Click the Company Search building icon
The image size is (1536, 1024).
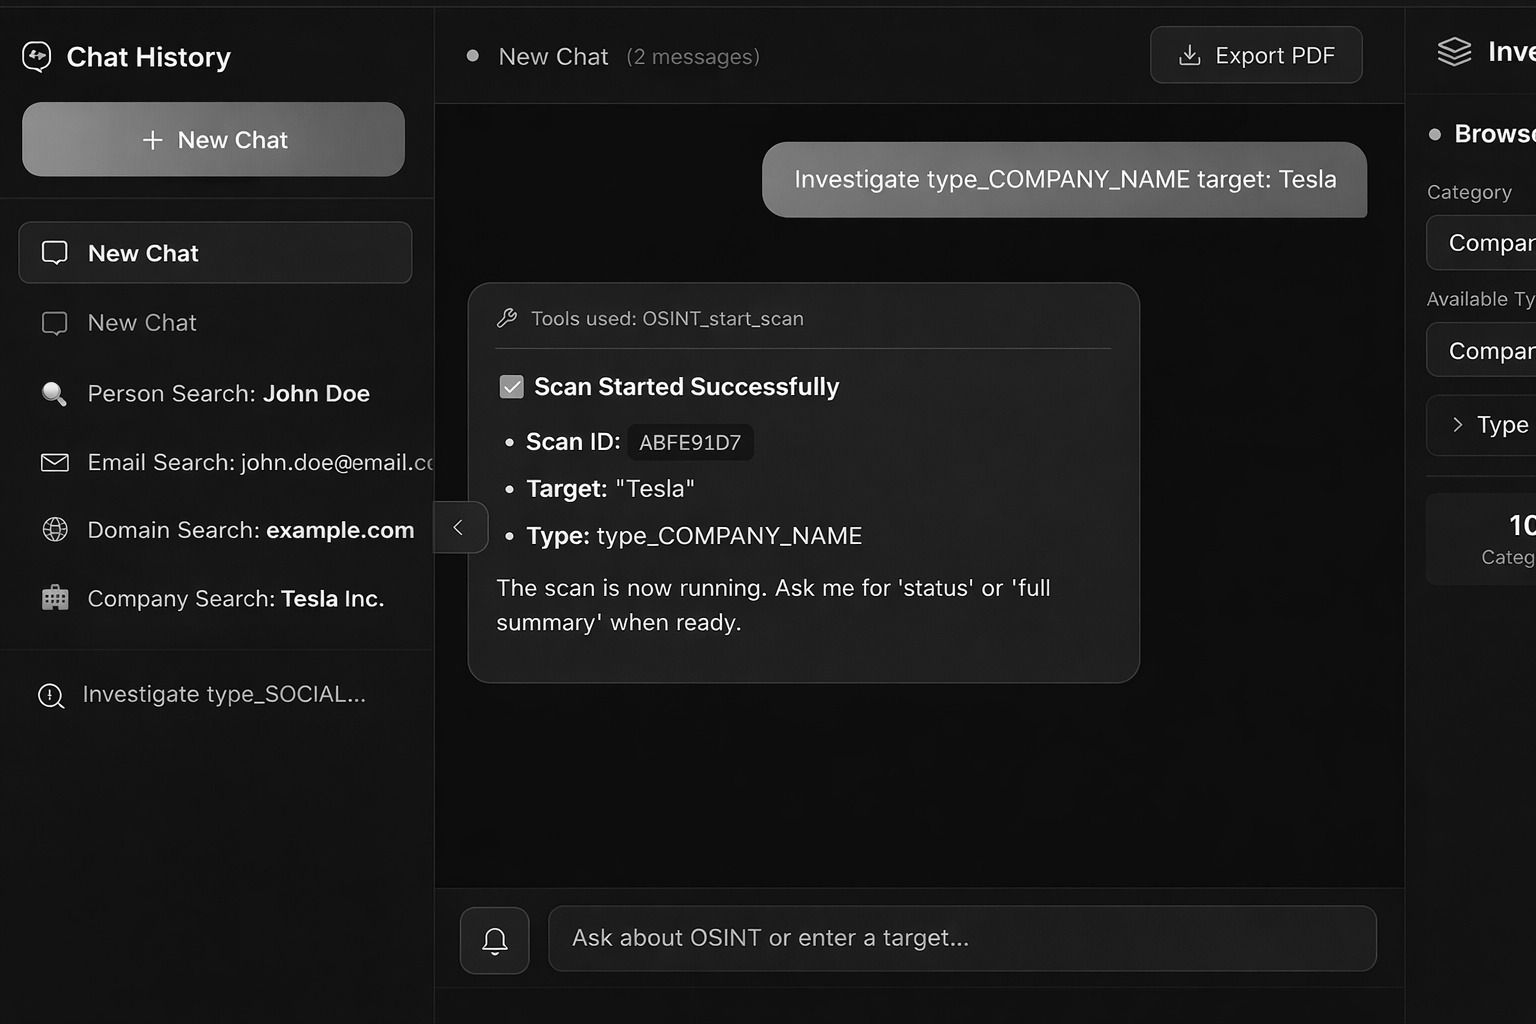[53, 598]
